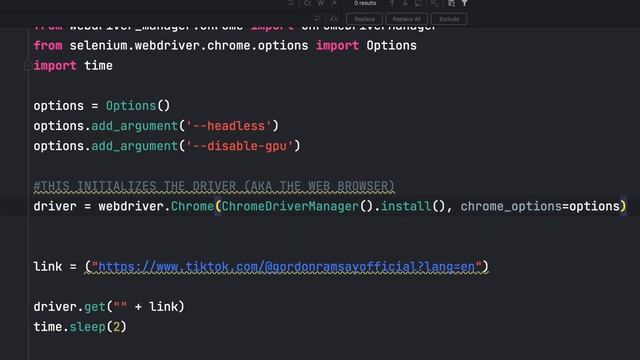Click the Replace All button

tap(406, 19)
